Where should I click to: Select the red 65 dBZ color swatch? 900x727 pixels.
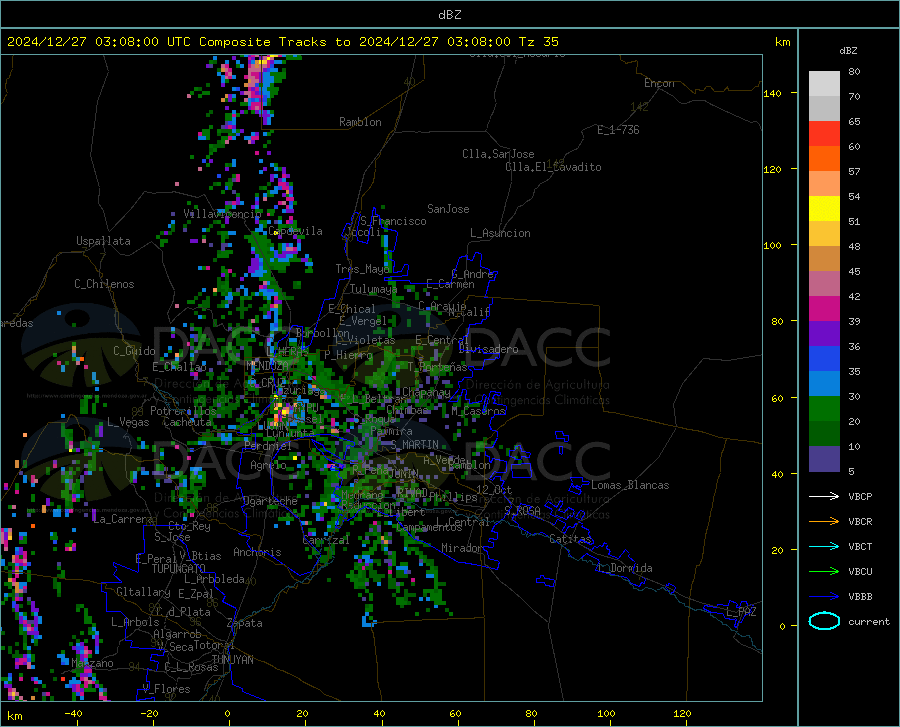click(x=824, y=133)
